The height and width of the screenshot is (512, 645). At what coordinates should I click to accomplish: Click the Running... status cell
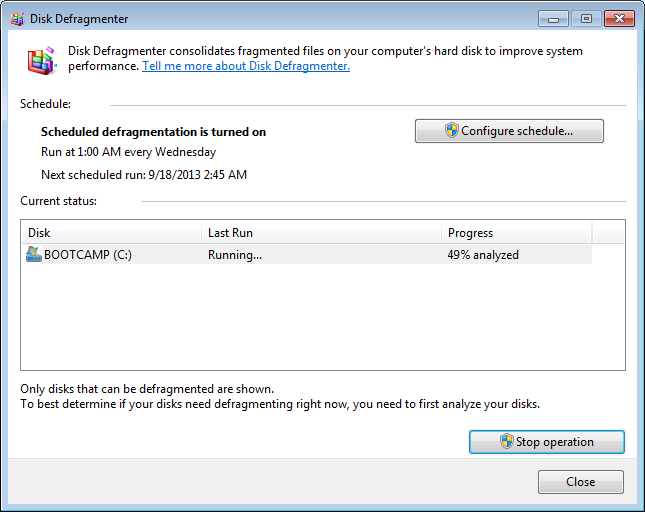(235, 255)
